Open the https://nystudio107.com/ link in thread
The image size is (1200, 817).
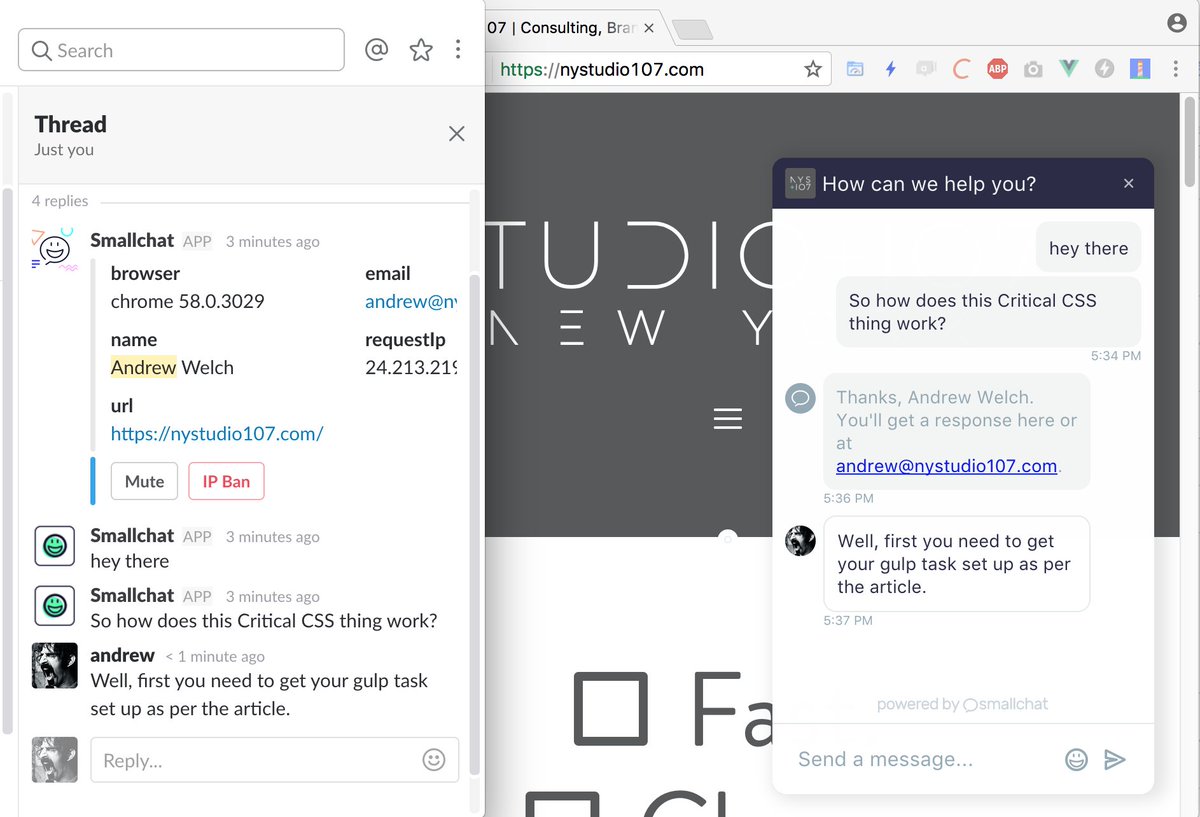[x=217, y=433]
